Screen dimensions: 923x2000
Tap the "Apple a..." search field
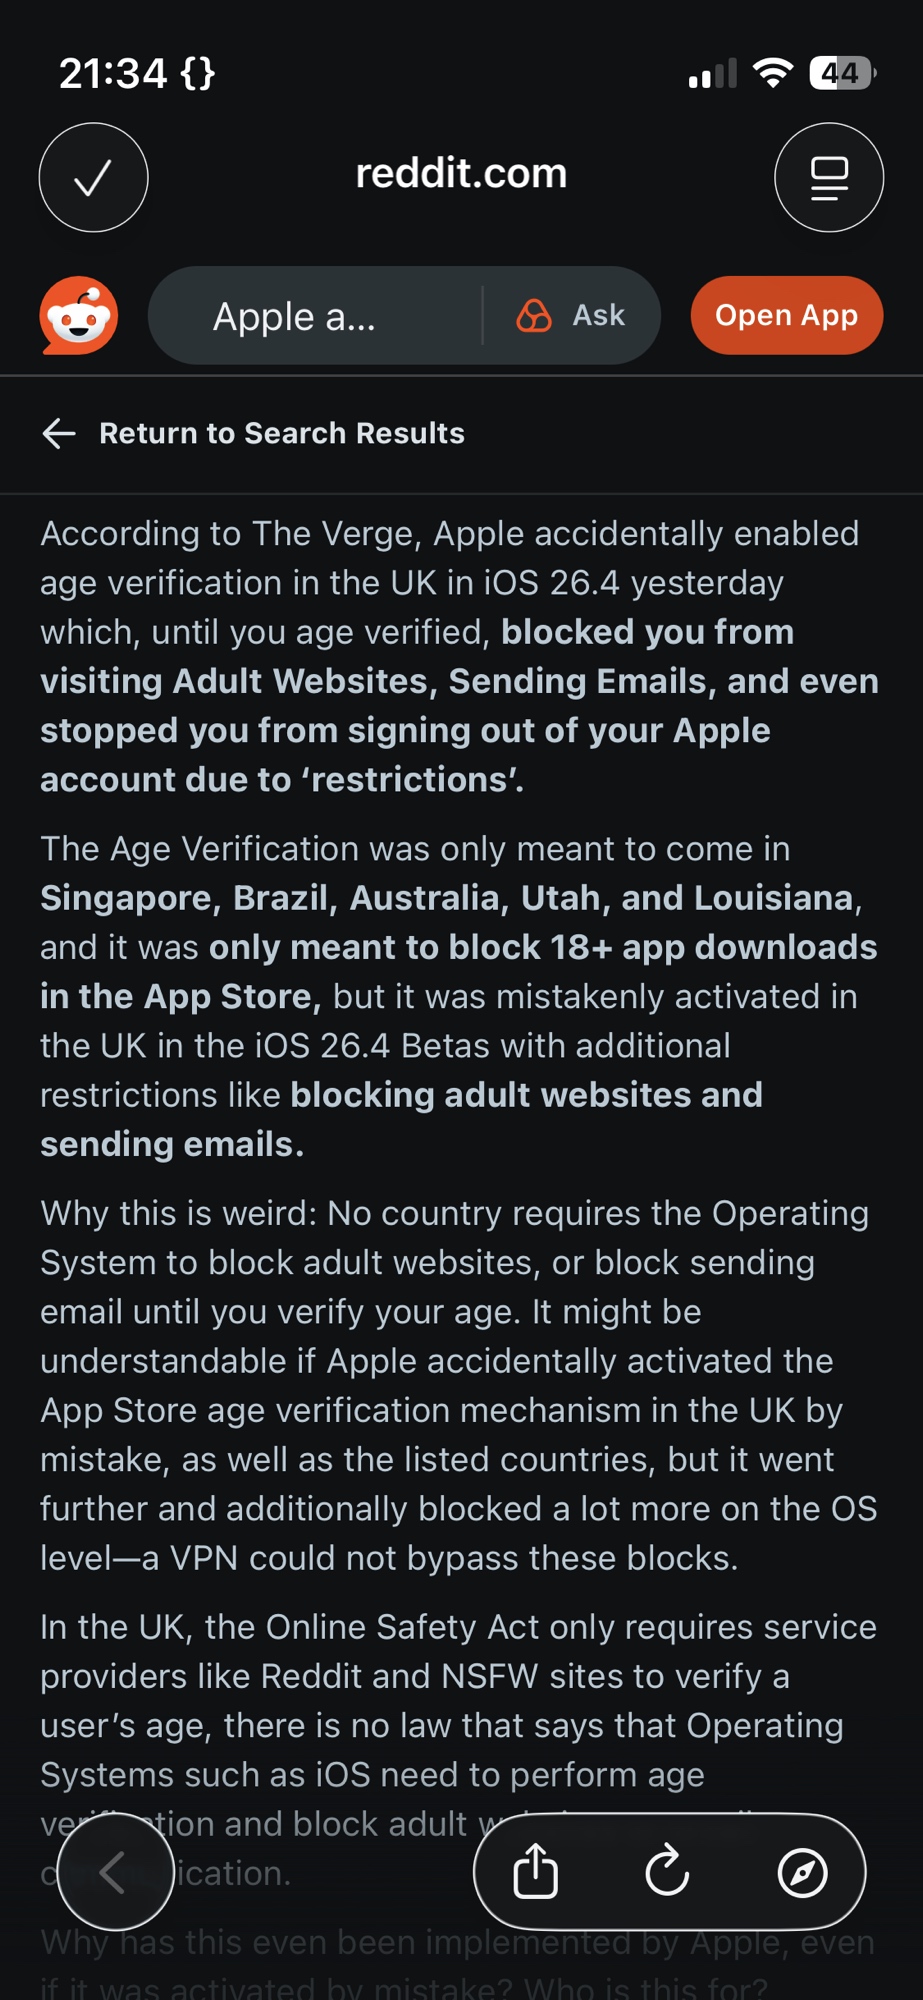(x=294, y=317)
